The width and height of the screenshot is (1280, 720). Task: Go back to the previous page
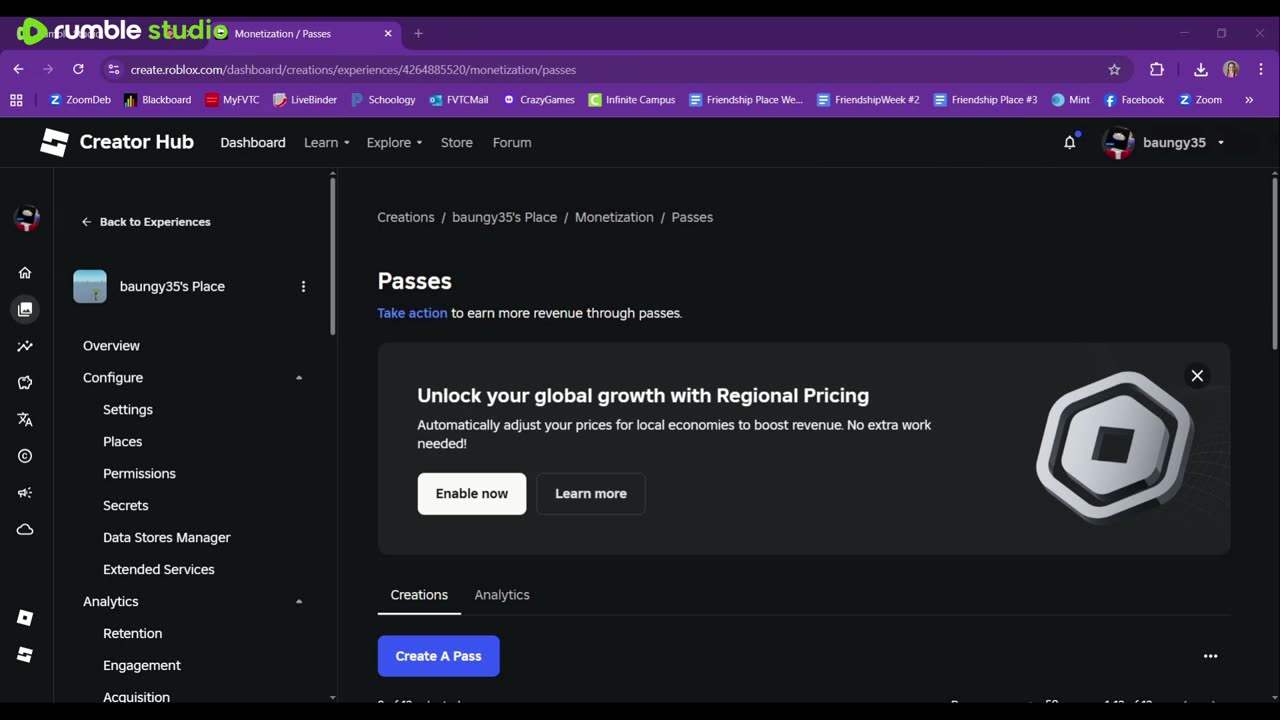pos(18,69)
